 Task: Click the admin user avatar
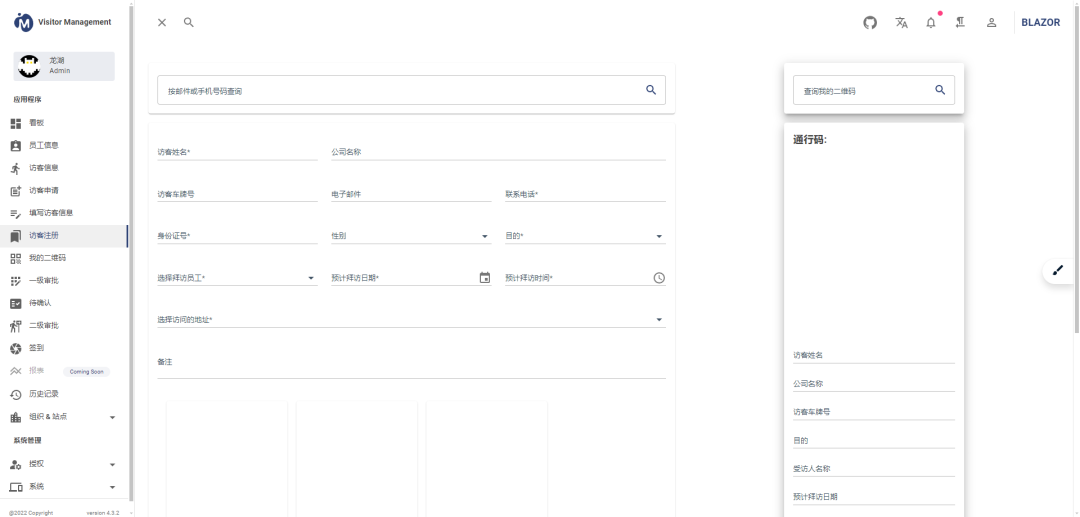(x=29, y=67)
